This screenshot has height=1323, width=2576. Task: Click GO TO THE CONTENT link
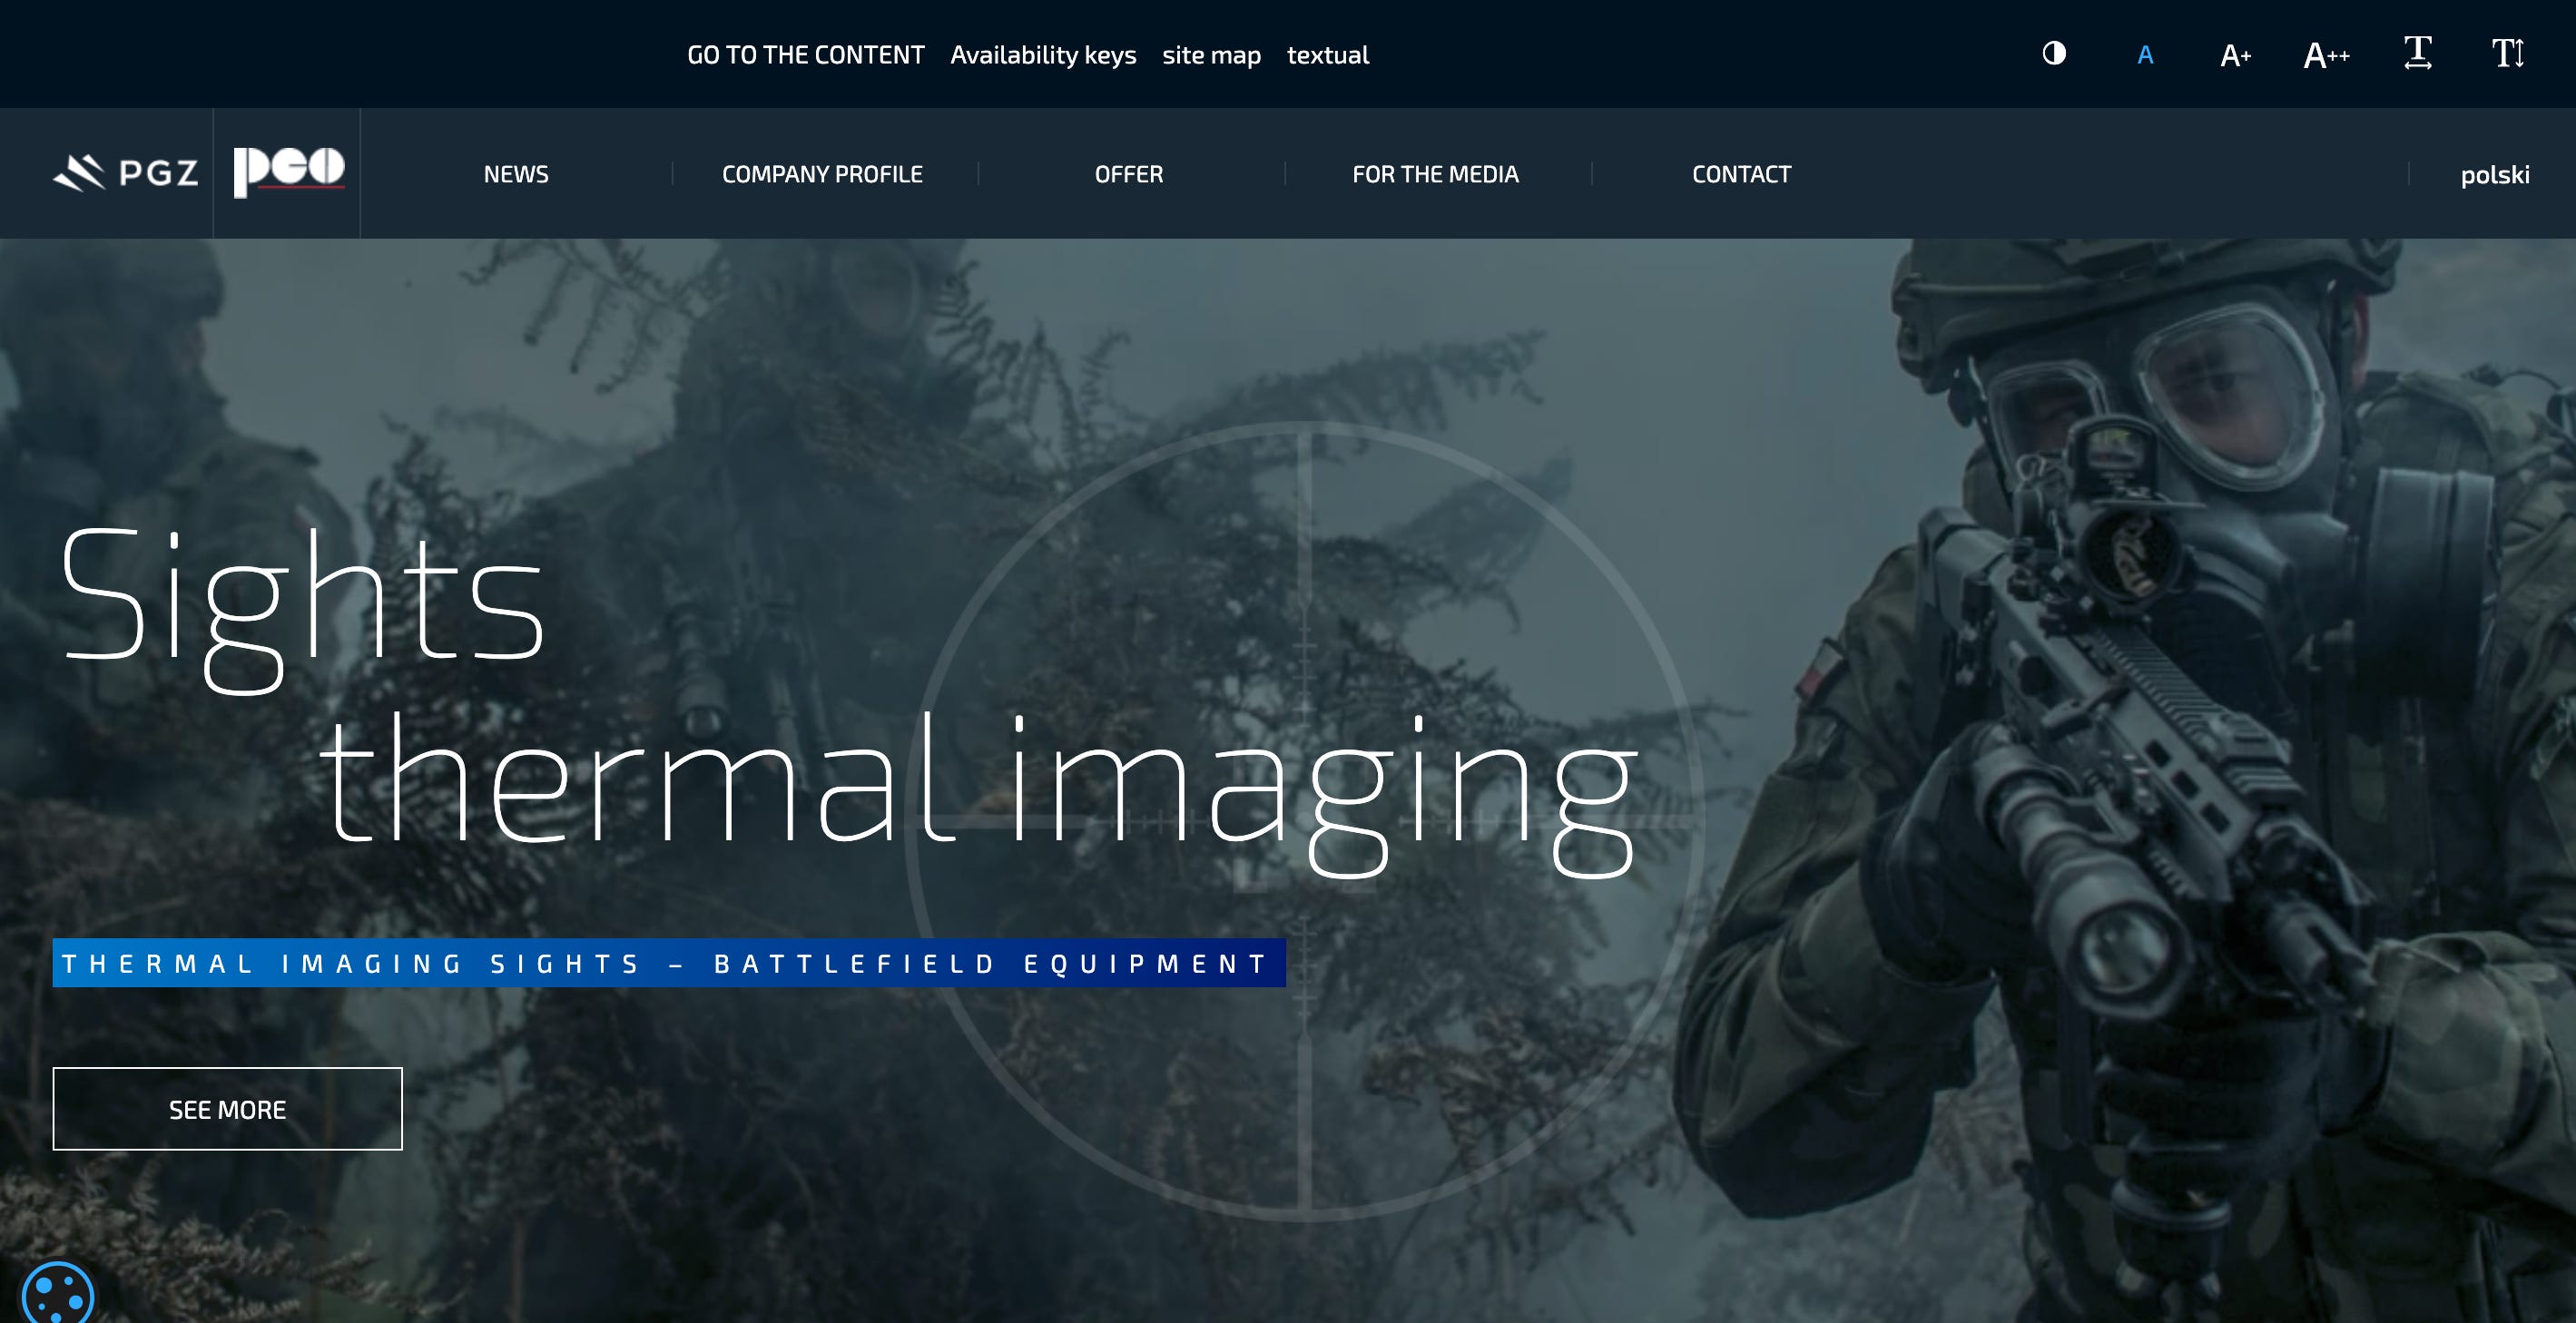tap(805, 55)
